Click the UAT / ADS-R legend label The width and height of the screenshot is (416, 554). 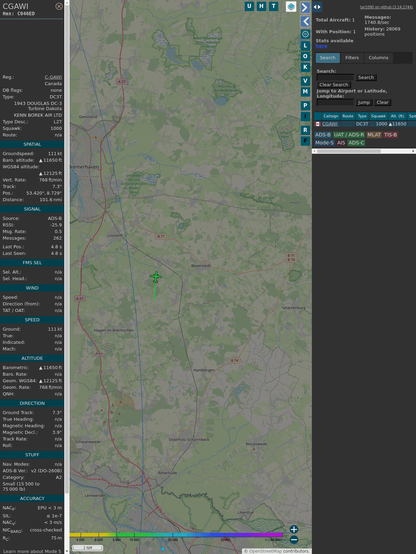click(x=348, y=135)
